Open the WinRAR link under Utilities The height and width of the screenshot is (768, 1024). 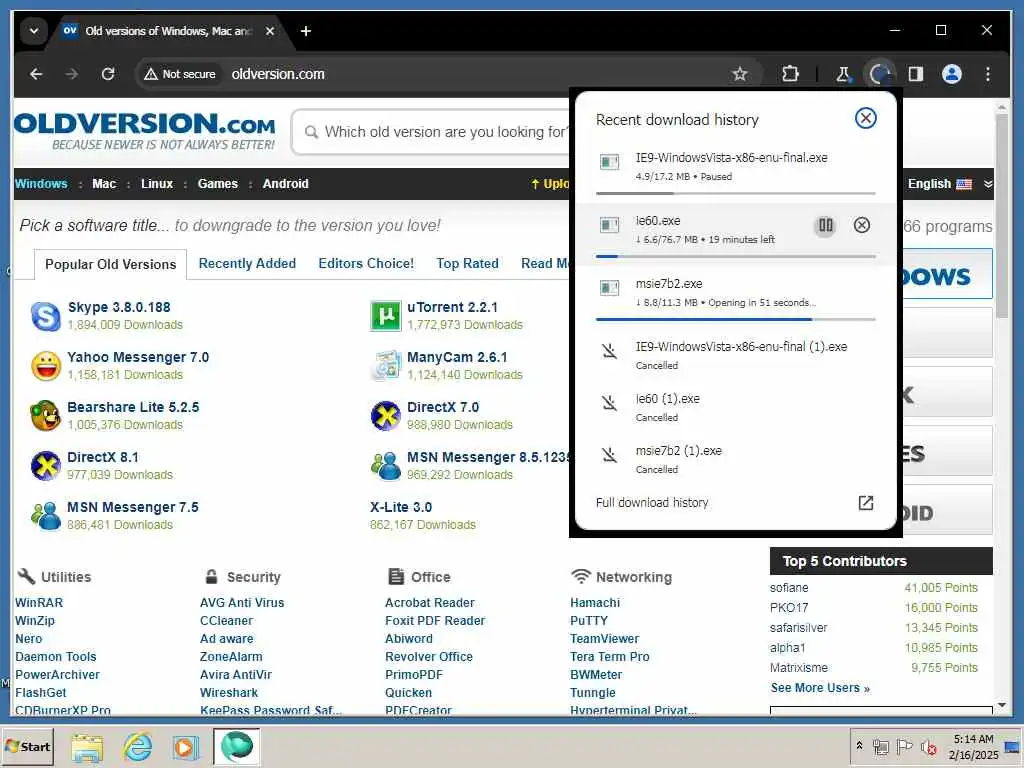click(39, 603)
